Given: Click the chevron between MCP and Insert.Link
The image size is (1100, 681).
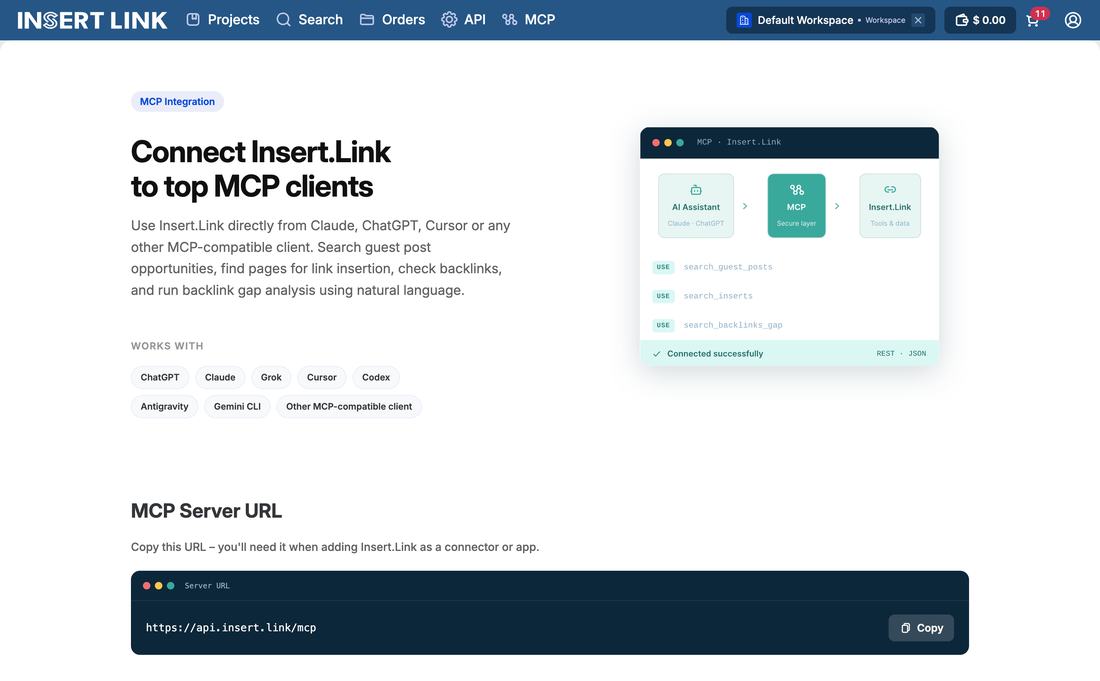Looking at the screenshot, I should [837, 206].
